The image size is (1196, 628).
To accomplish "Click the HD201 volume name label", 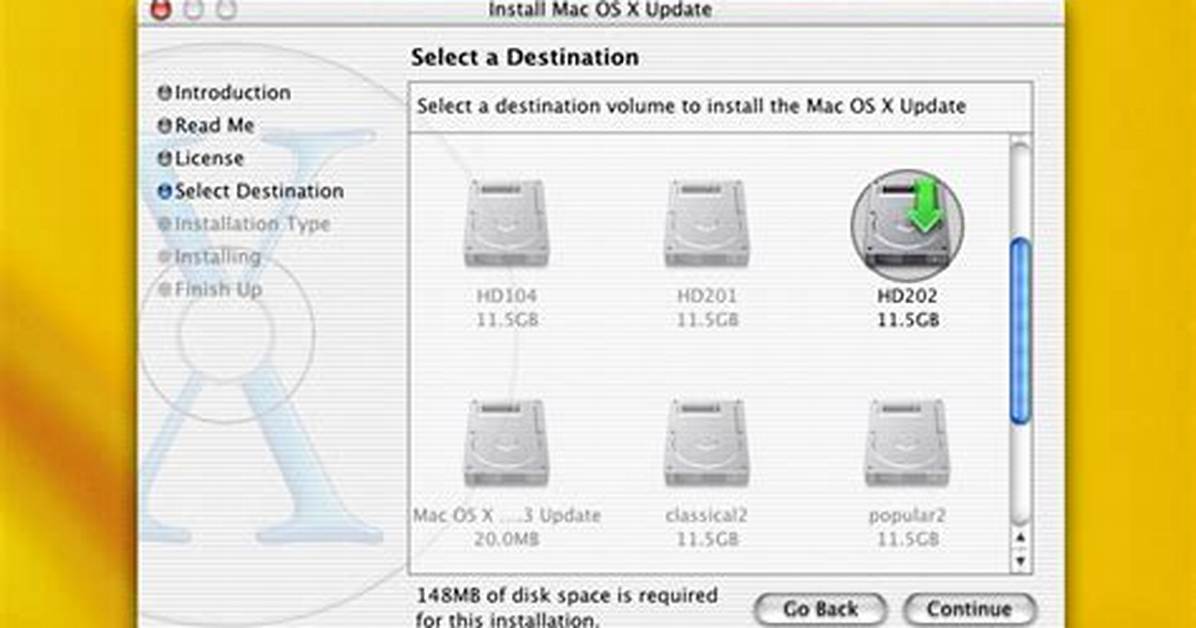I will point(707,296).
